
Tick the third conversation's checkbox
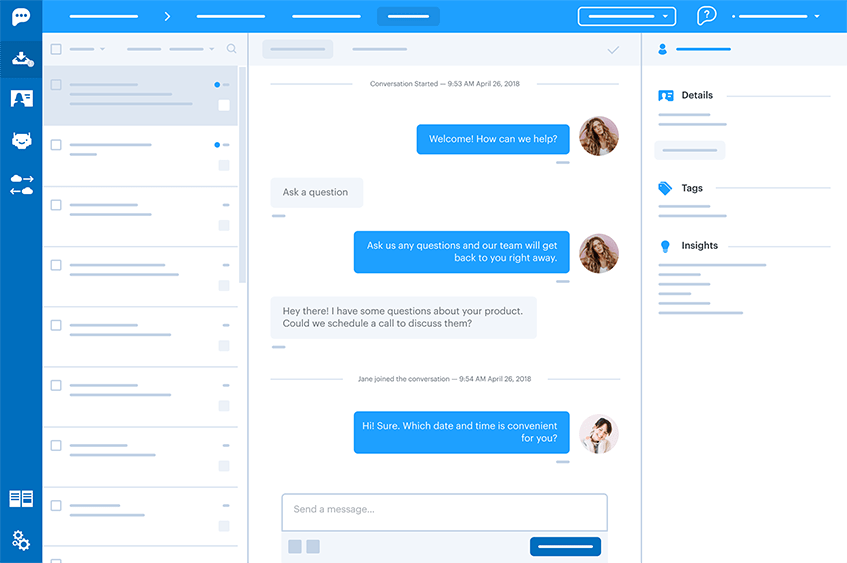pos(56,205)
